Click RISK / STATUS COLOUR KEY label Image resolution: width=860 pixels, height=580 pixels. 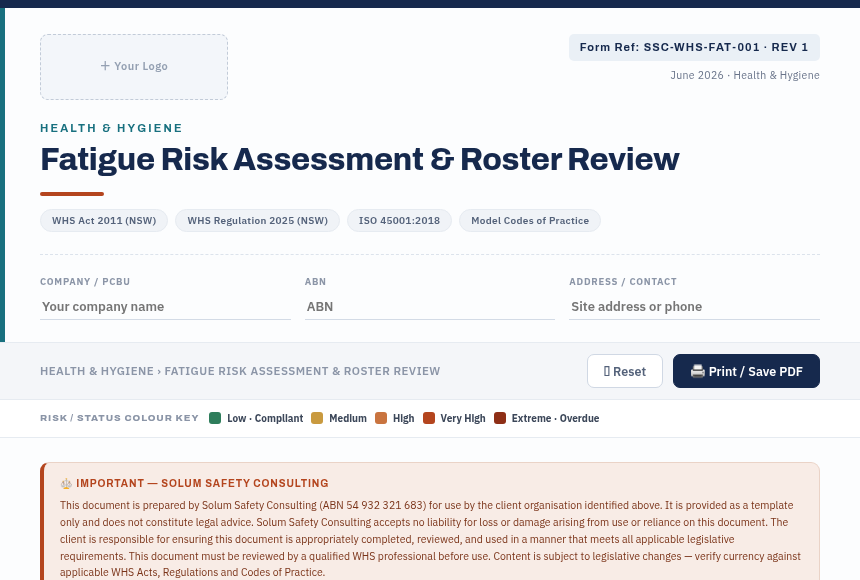120,418
